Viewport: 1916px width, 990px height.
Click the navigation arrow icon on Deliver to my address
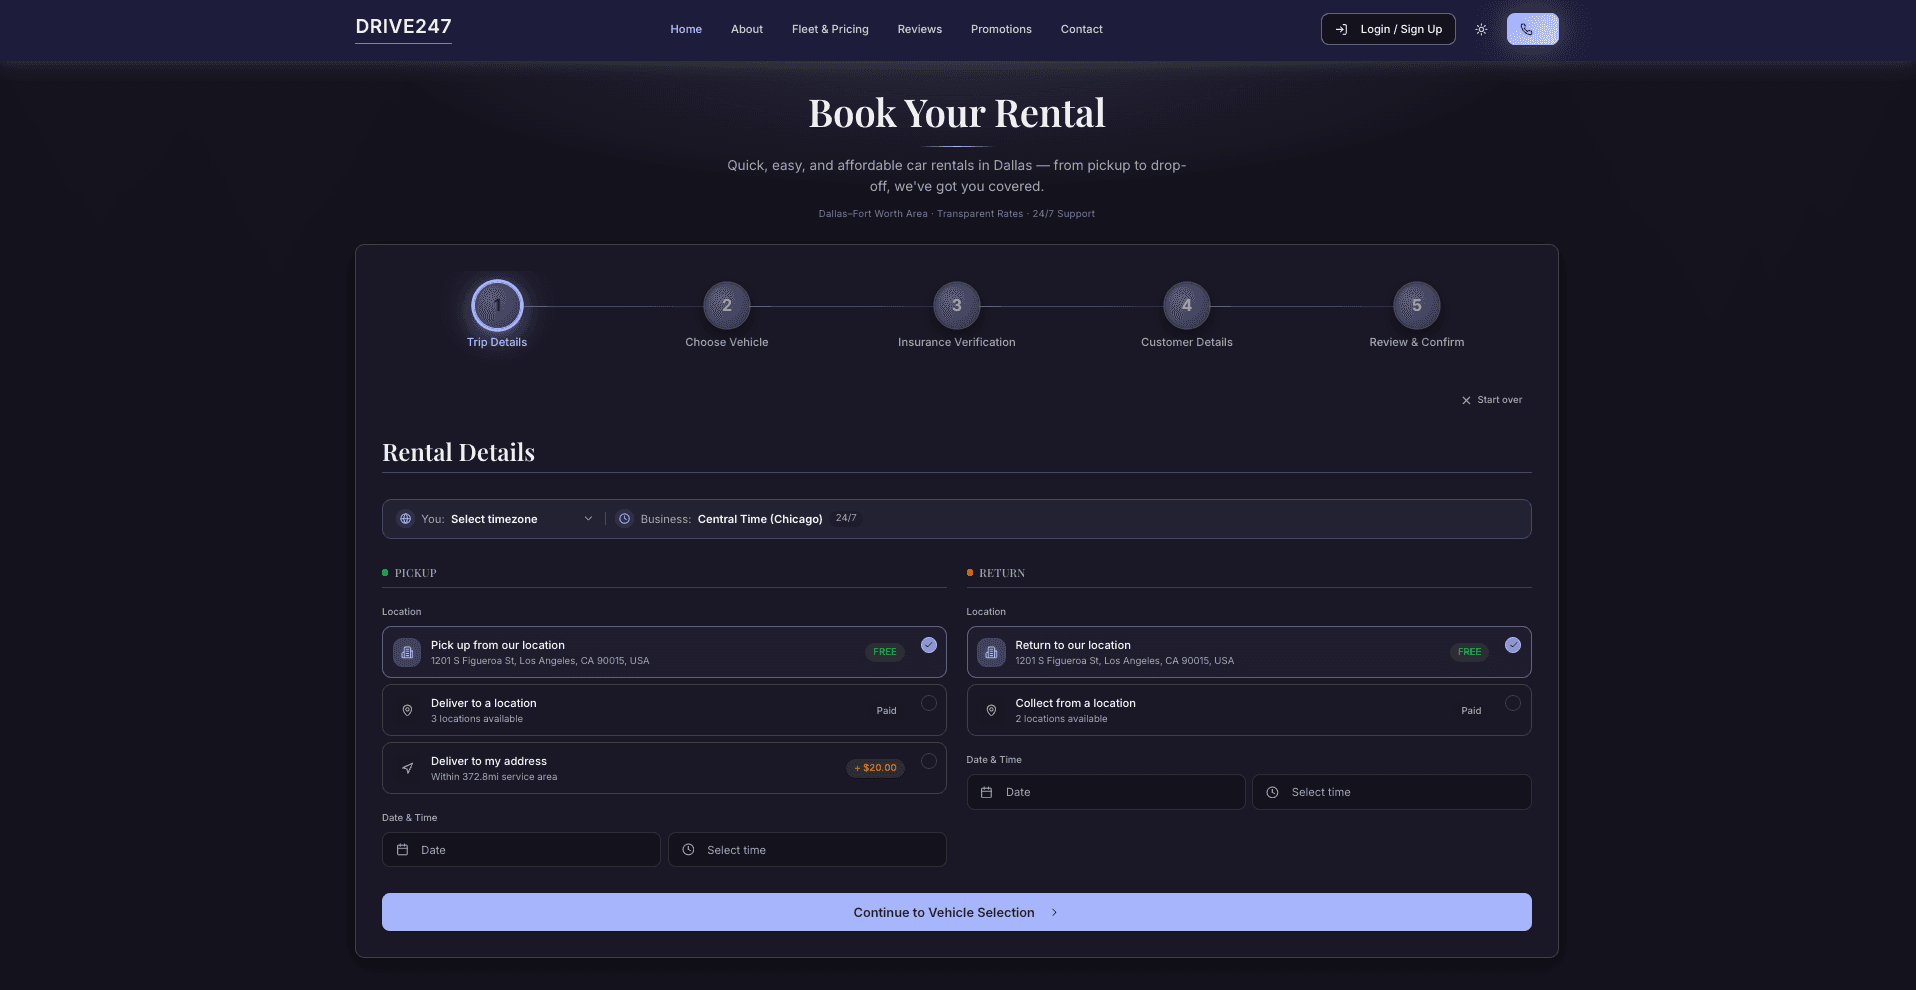(x=407, y=768)
